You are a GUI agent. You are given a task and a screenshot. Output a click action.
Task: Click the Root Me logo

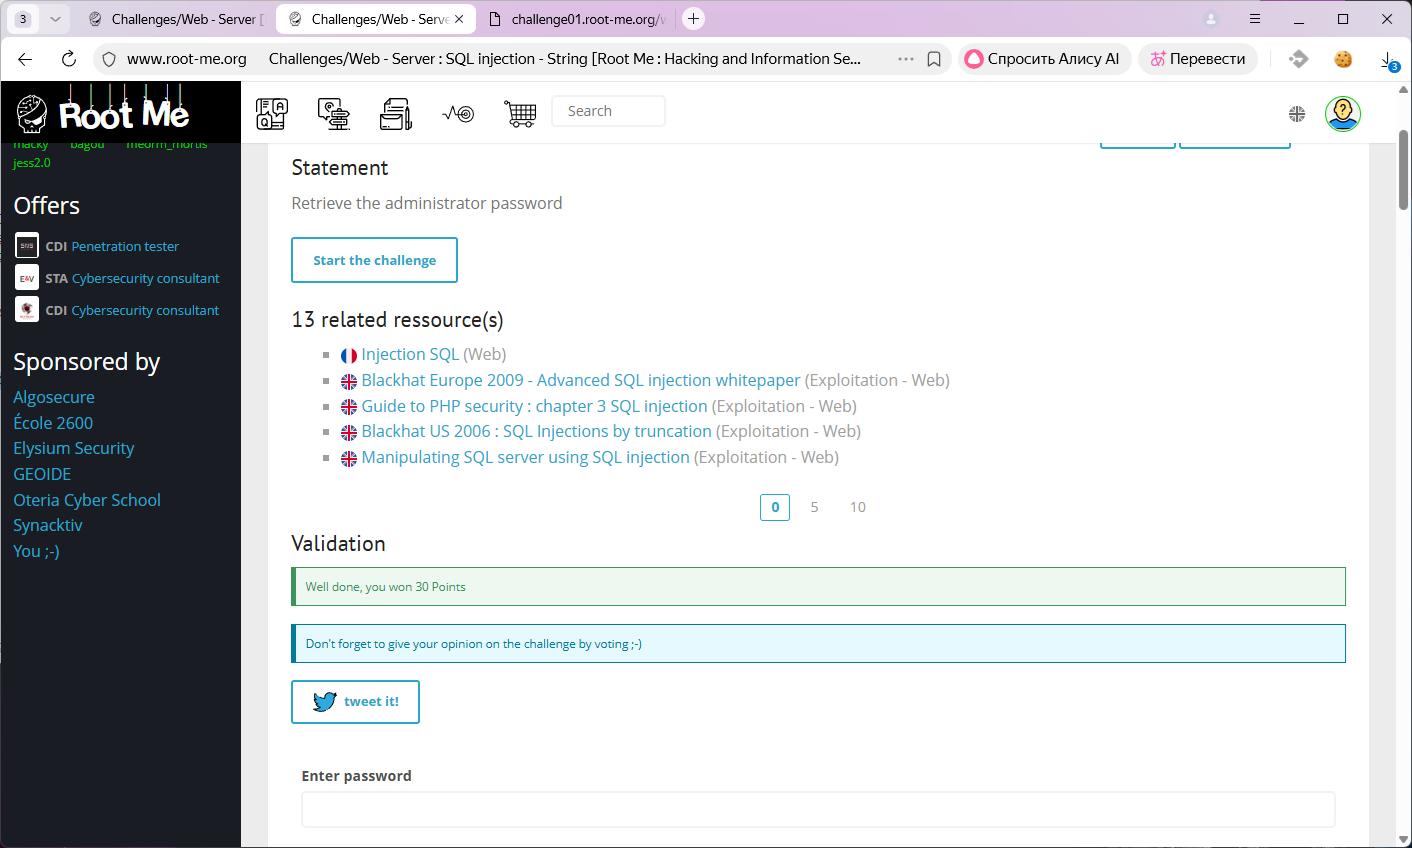pos(103,114)
